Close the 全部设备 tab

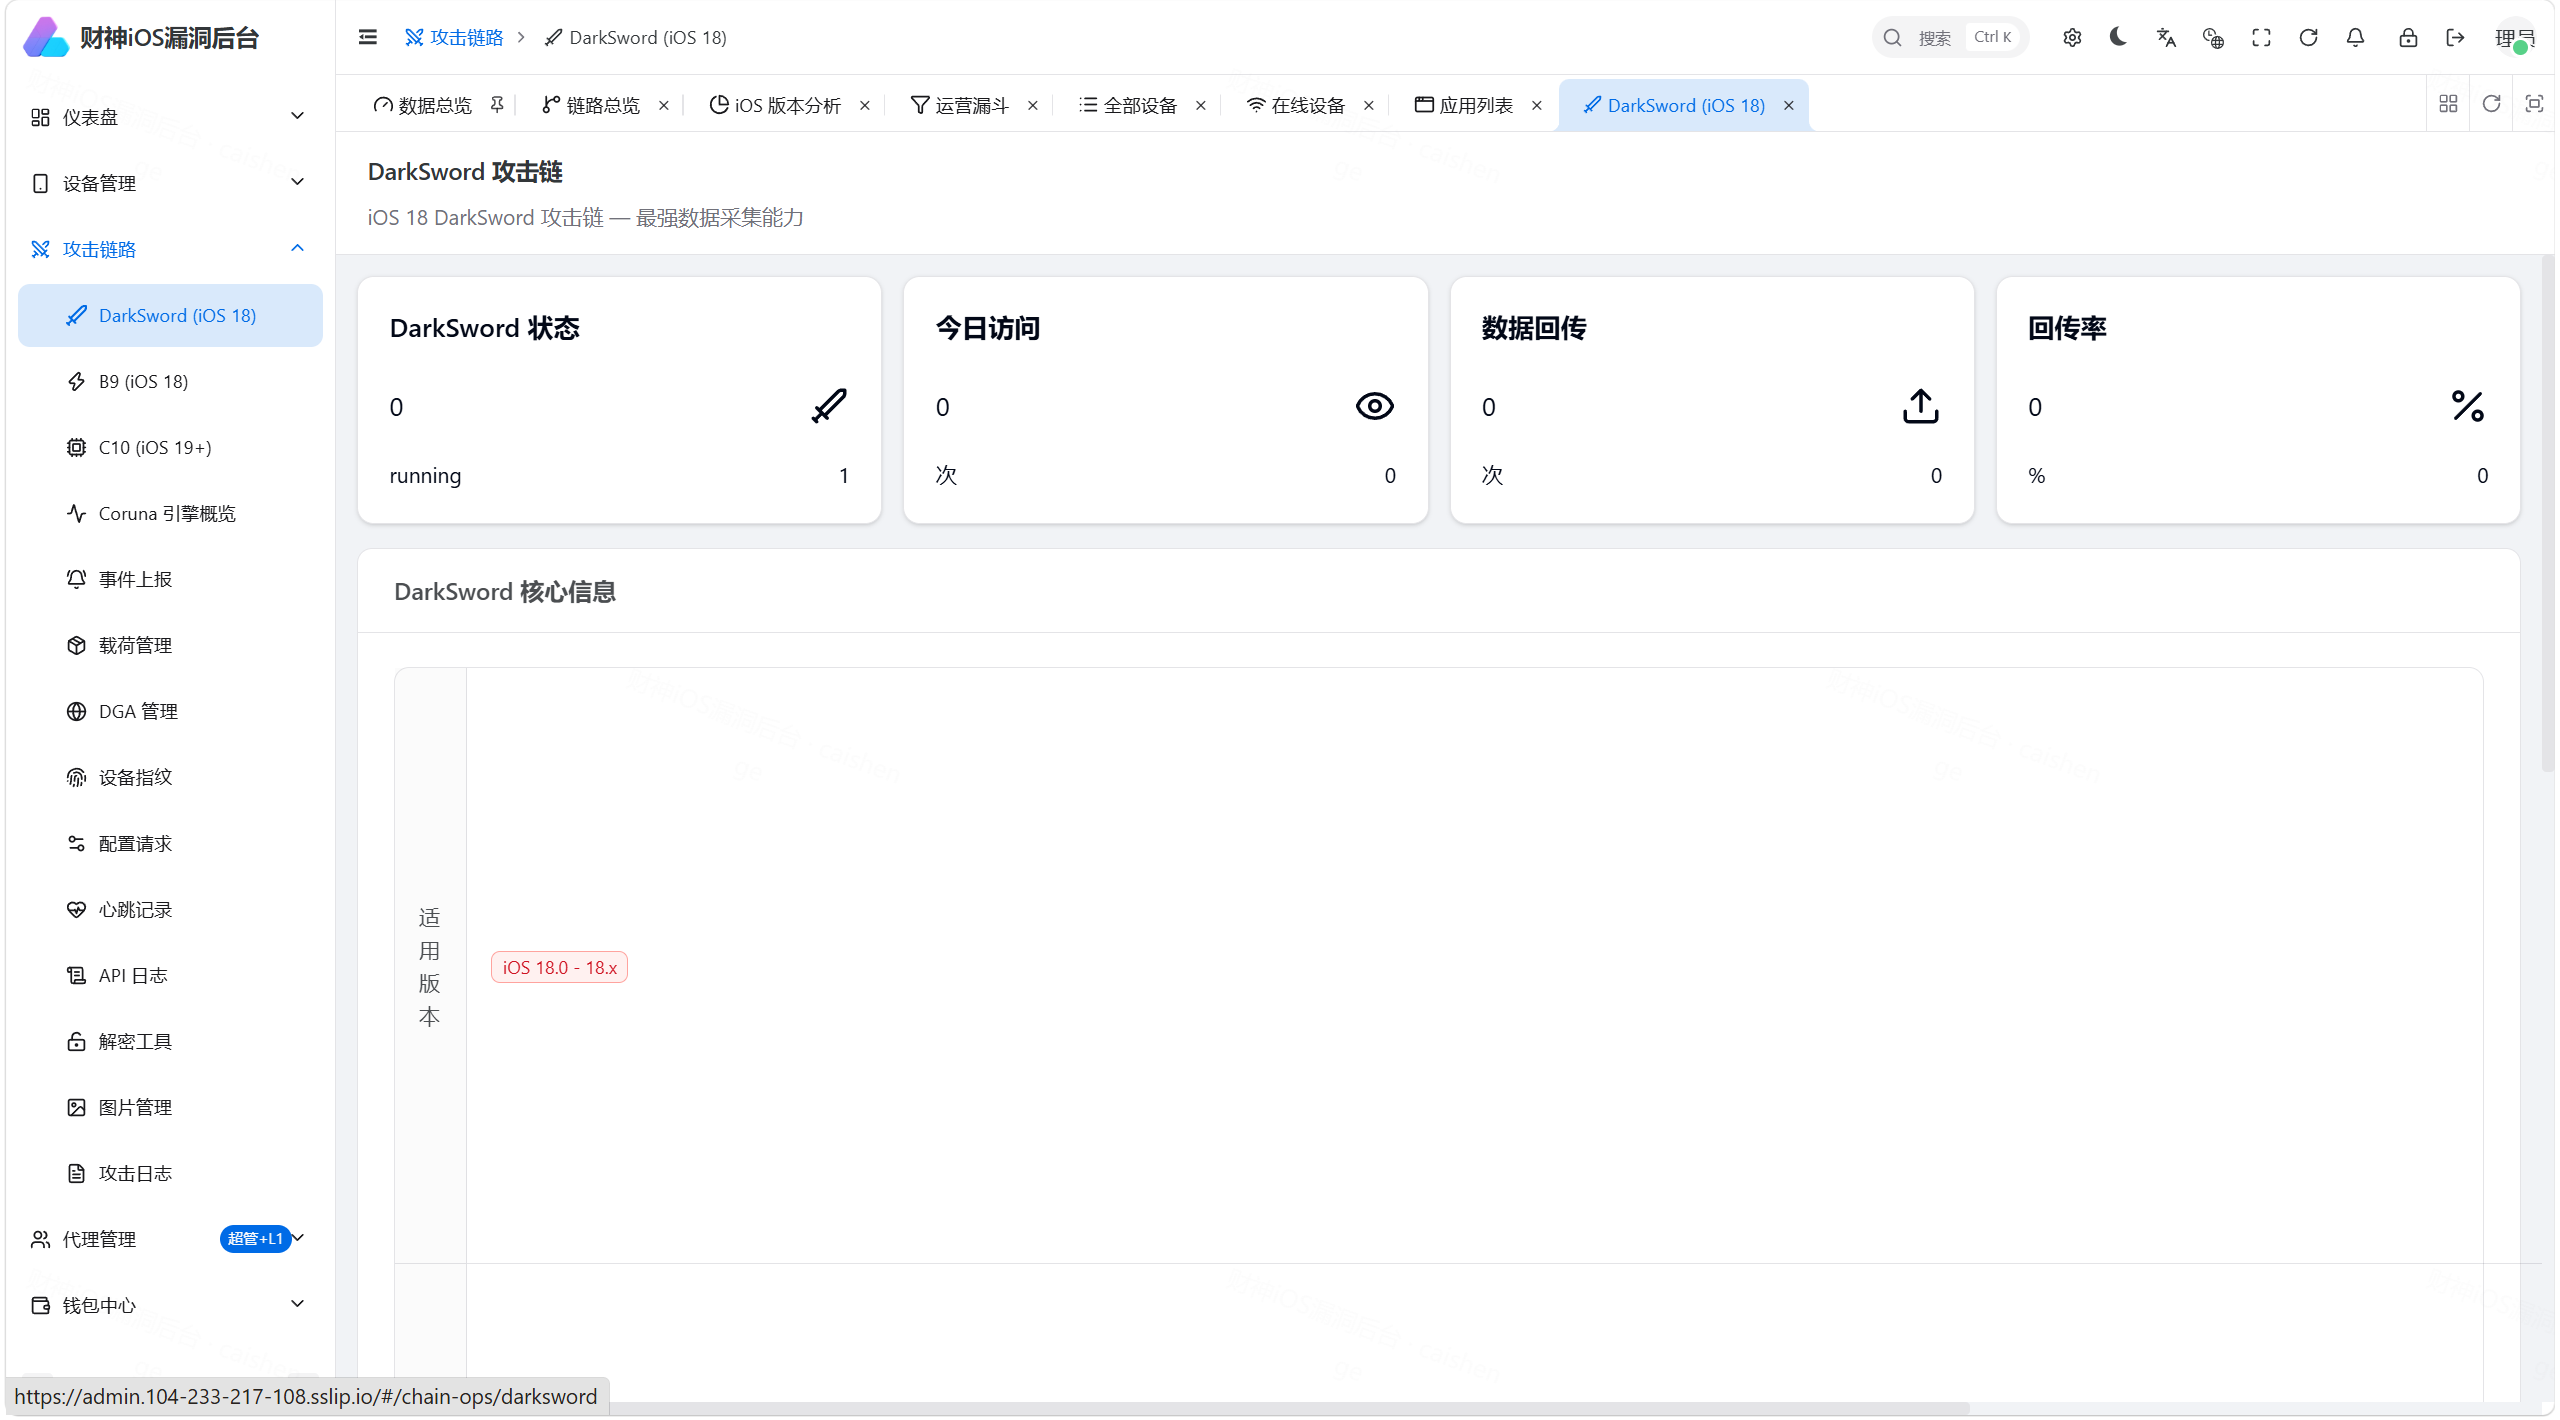pyautogui.click(x=1201, y=105)
